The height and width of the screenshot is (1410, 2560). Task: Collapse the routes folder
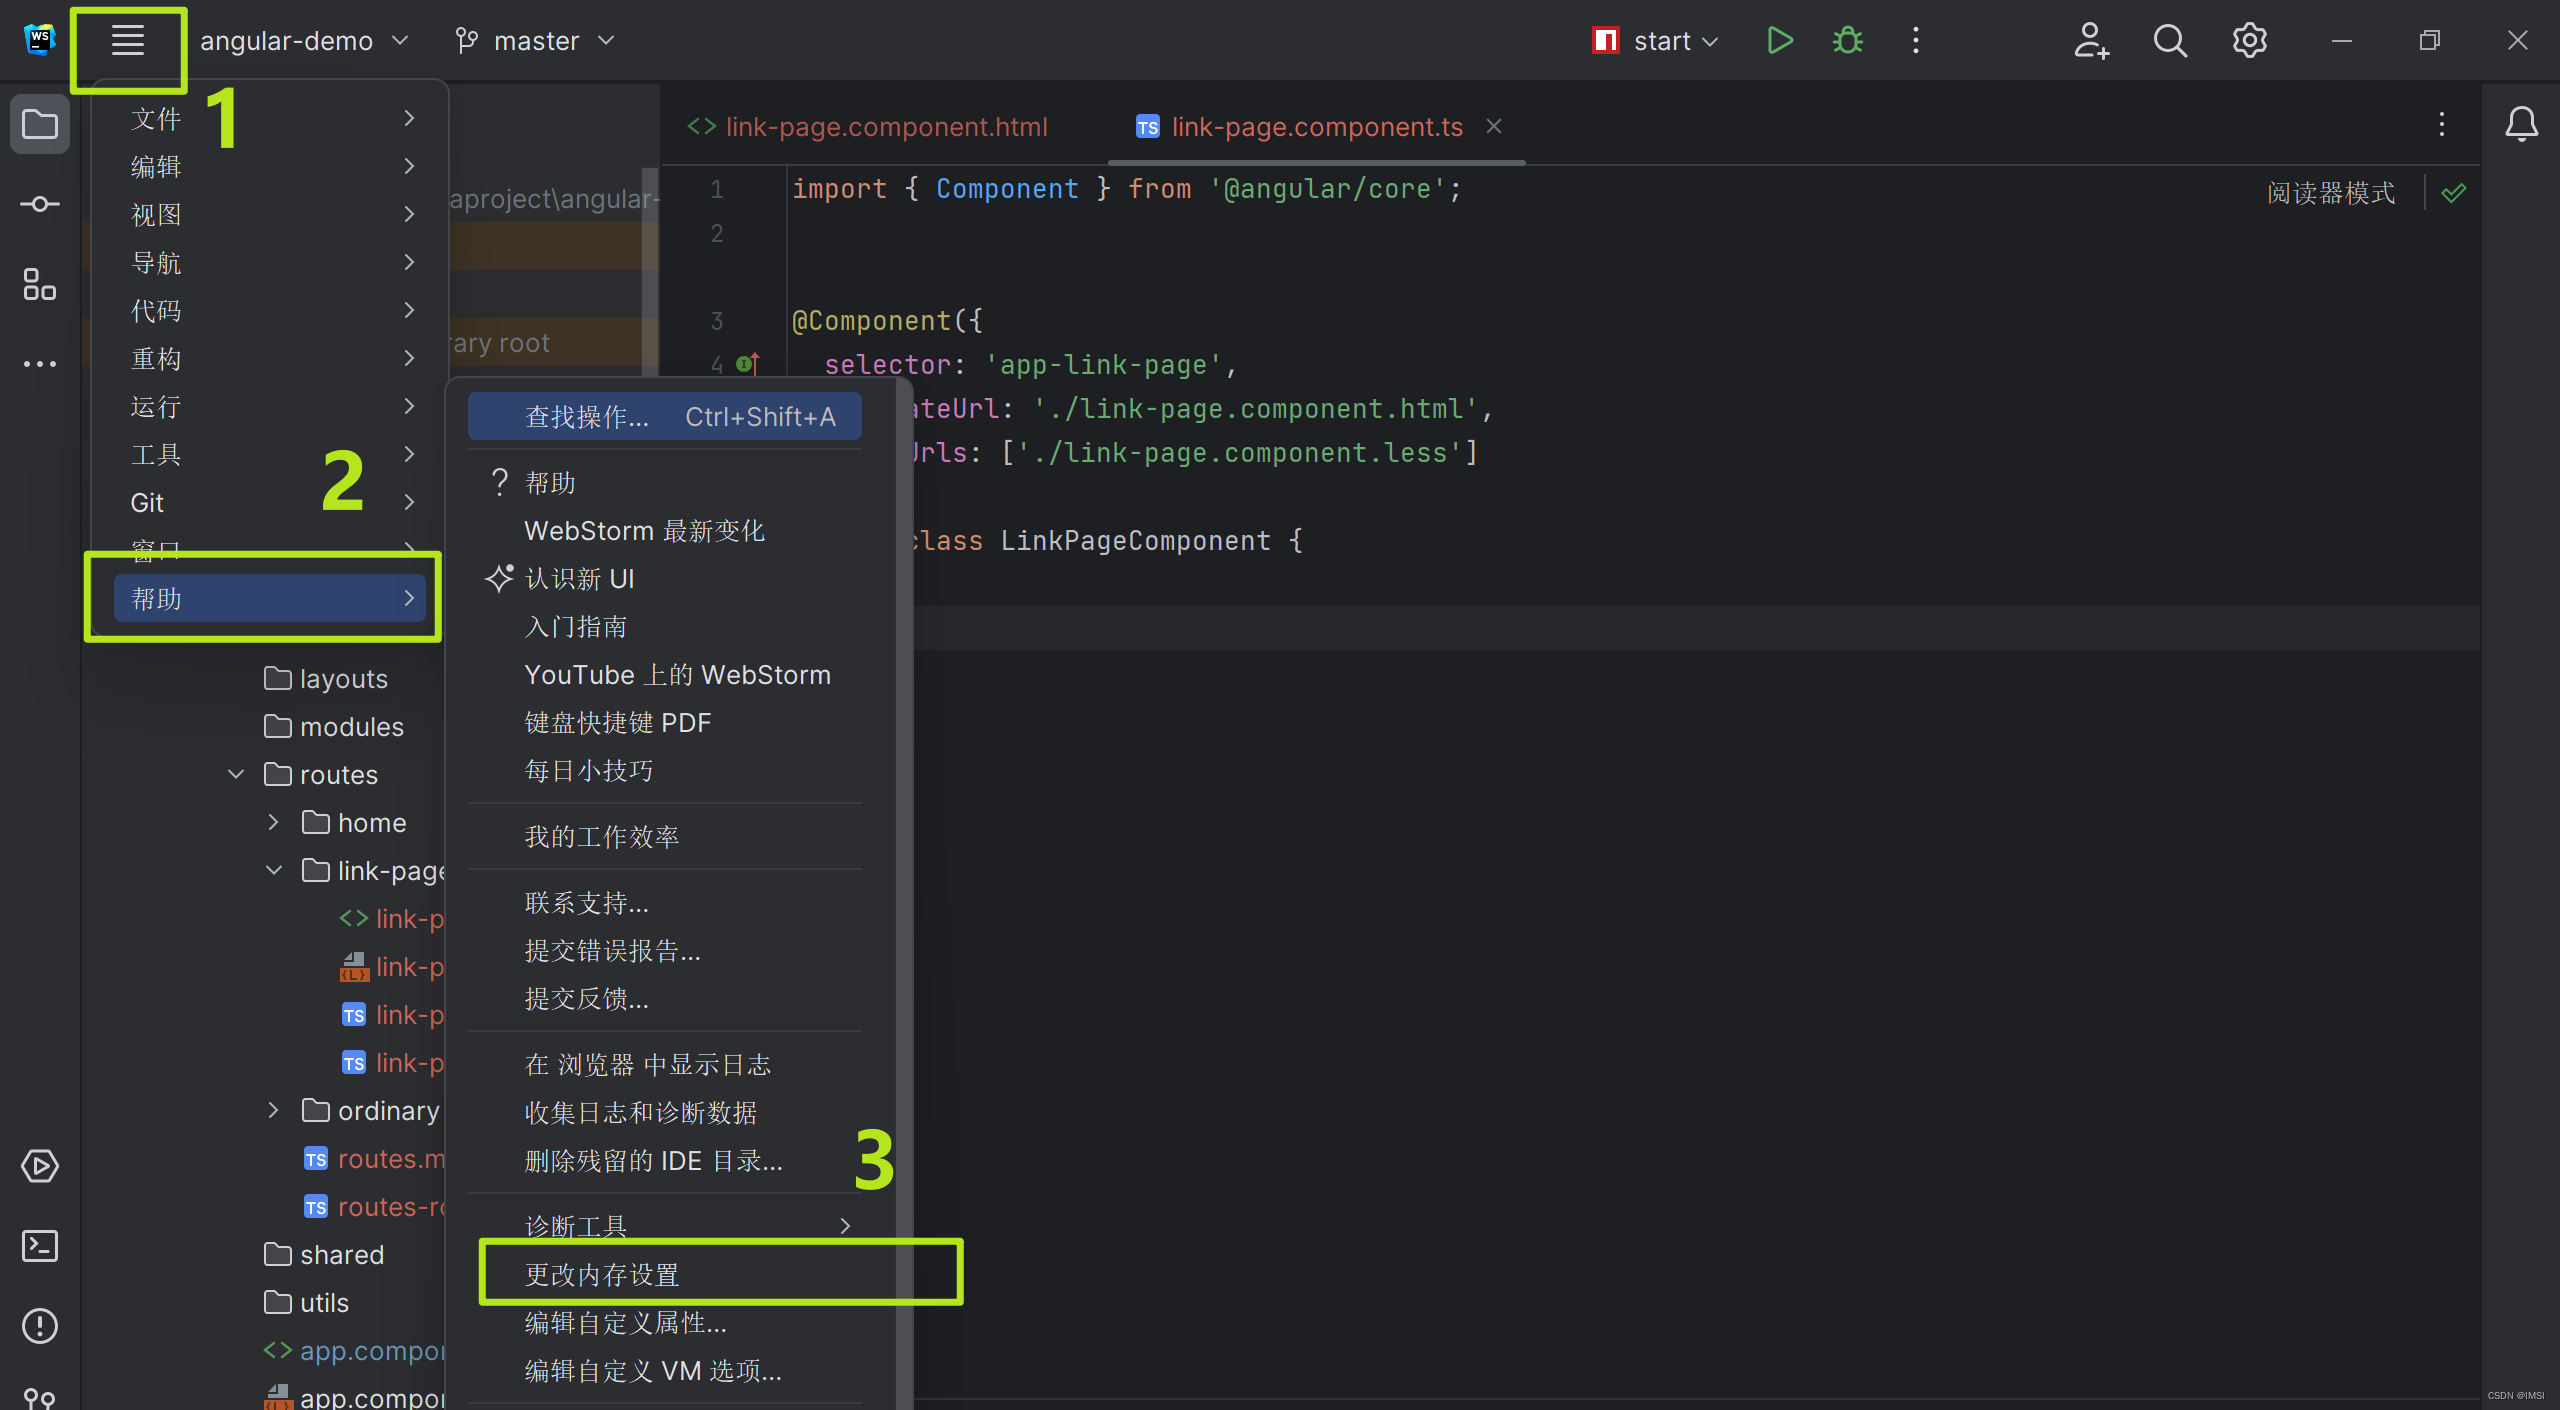[x=236, y=774]
